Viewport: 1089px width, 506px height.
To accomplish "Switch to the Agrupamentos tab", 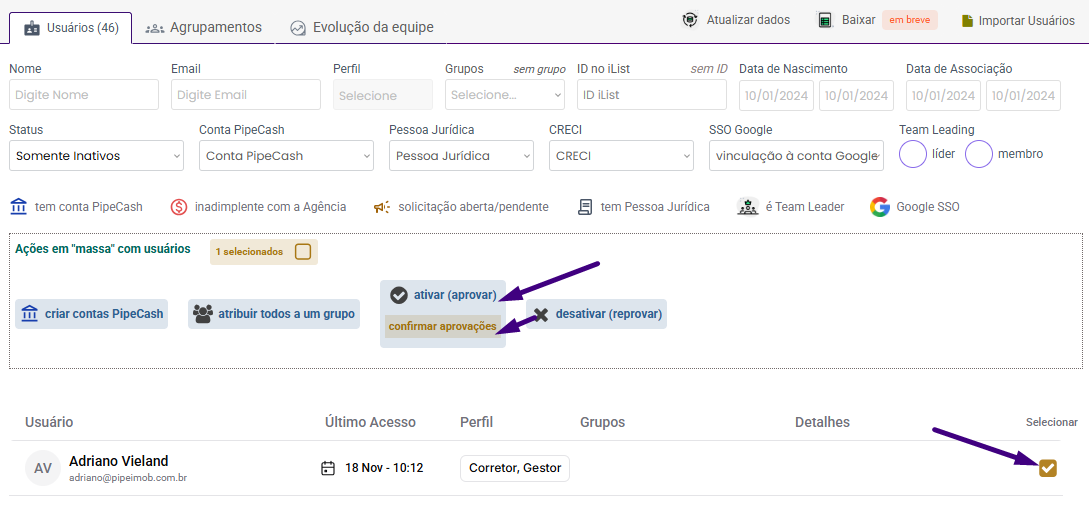I will [x=204, y=27].
